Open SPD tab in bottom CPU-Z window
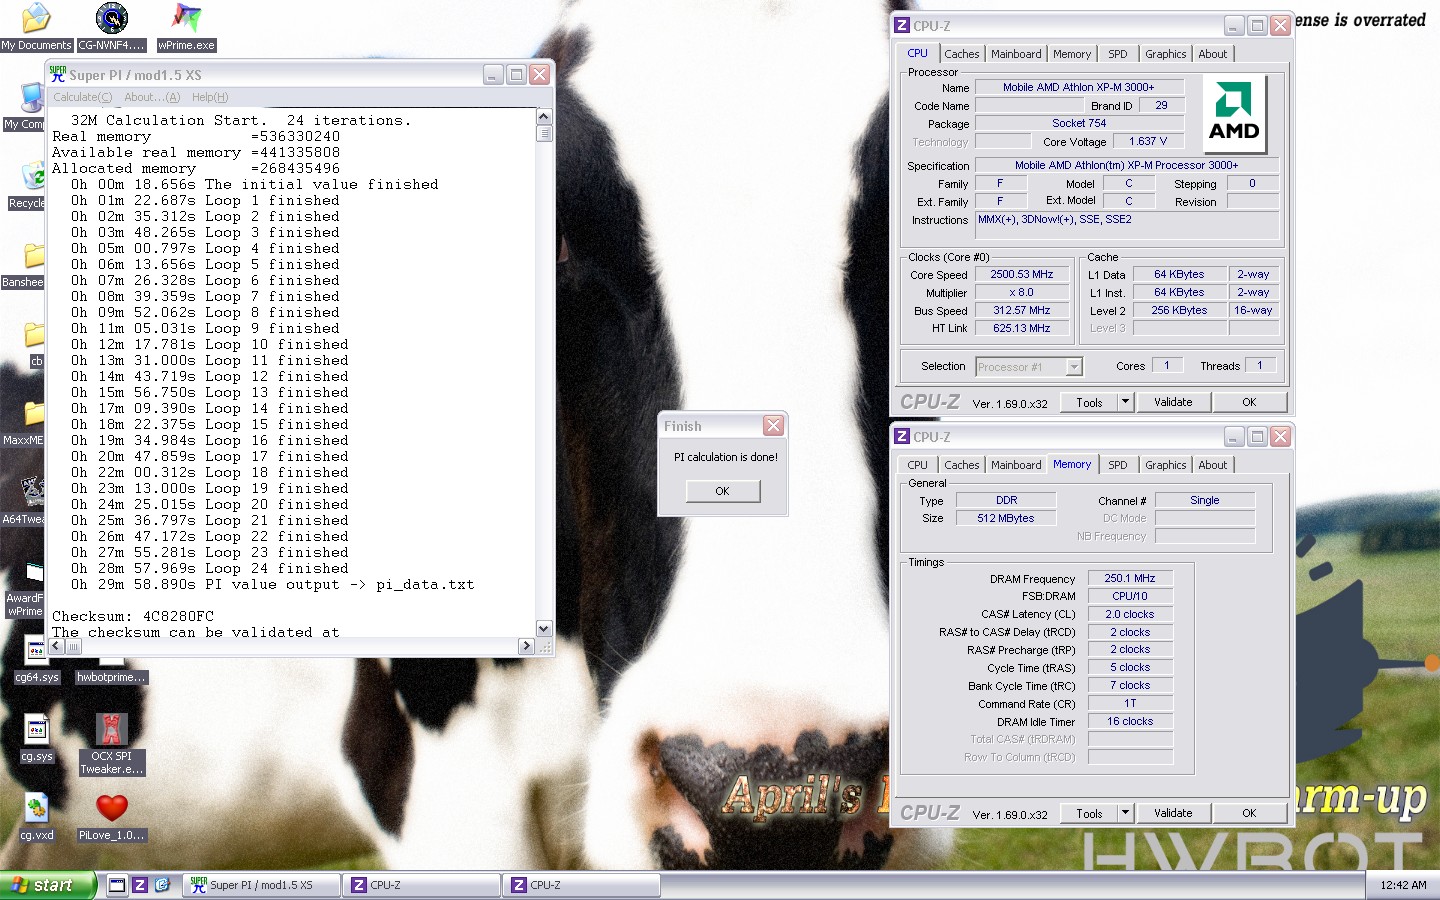The image size is (1440, 900). [x=1118, y=465]
